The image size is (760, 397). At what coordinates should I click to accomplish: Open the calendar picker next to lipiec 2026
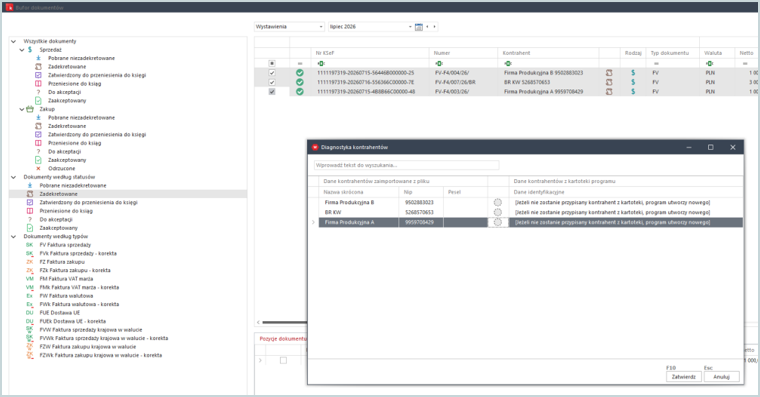[x=419, y=27]
